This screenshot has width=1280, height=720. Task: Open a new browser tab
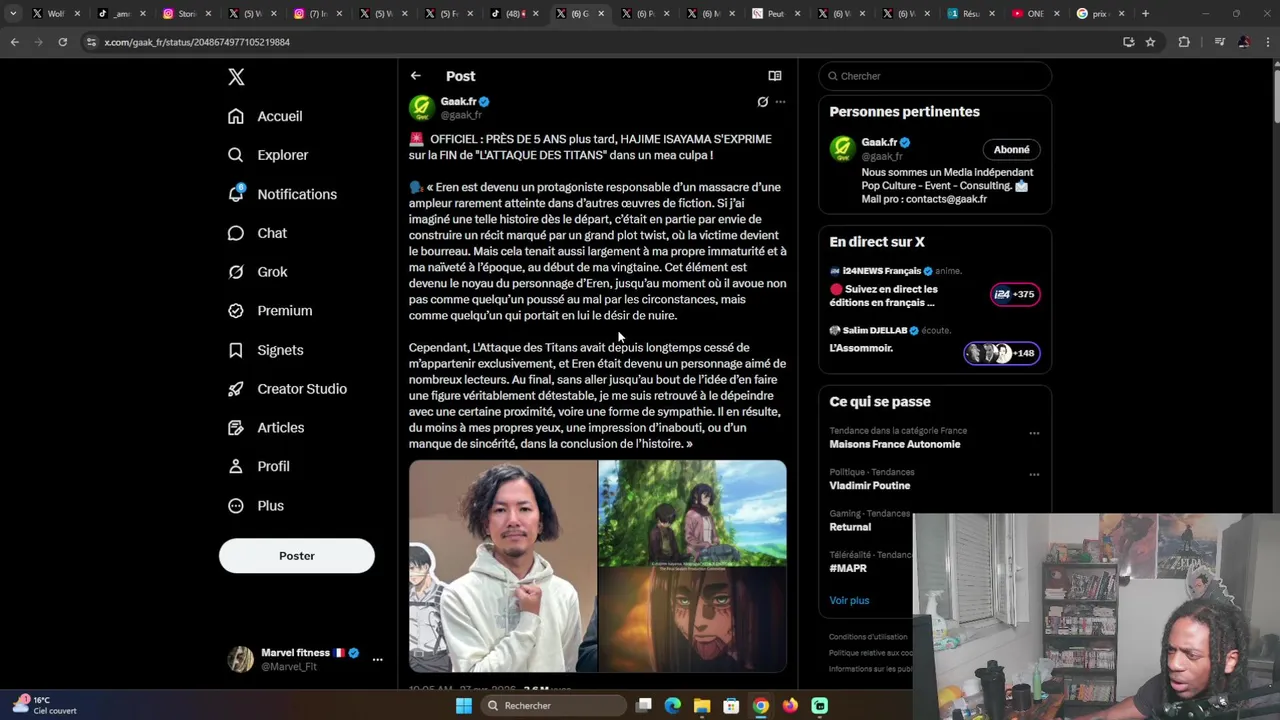1145,14
